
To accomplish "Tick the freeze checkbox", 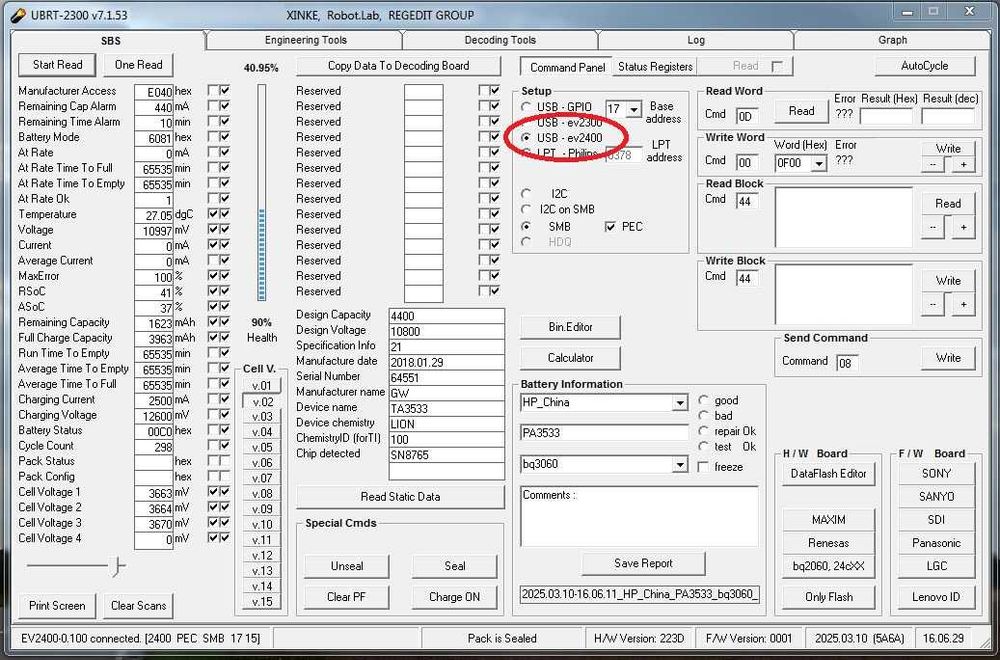I will pos(704,467).
